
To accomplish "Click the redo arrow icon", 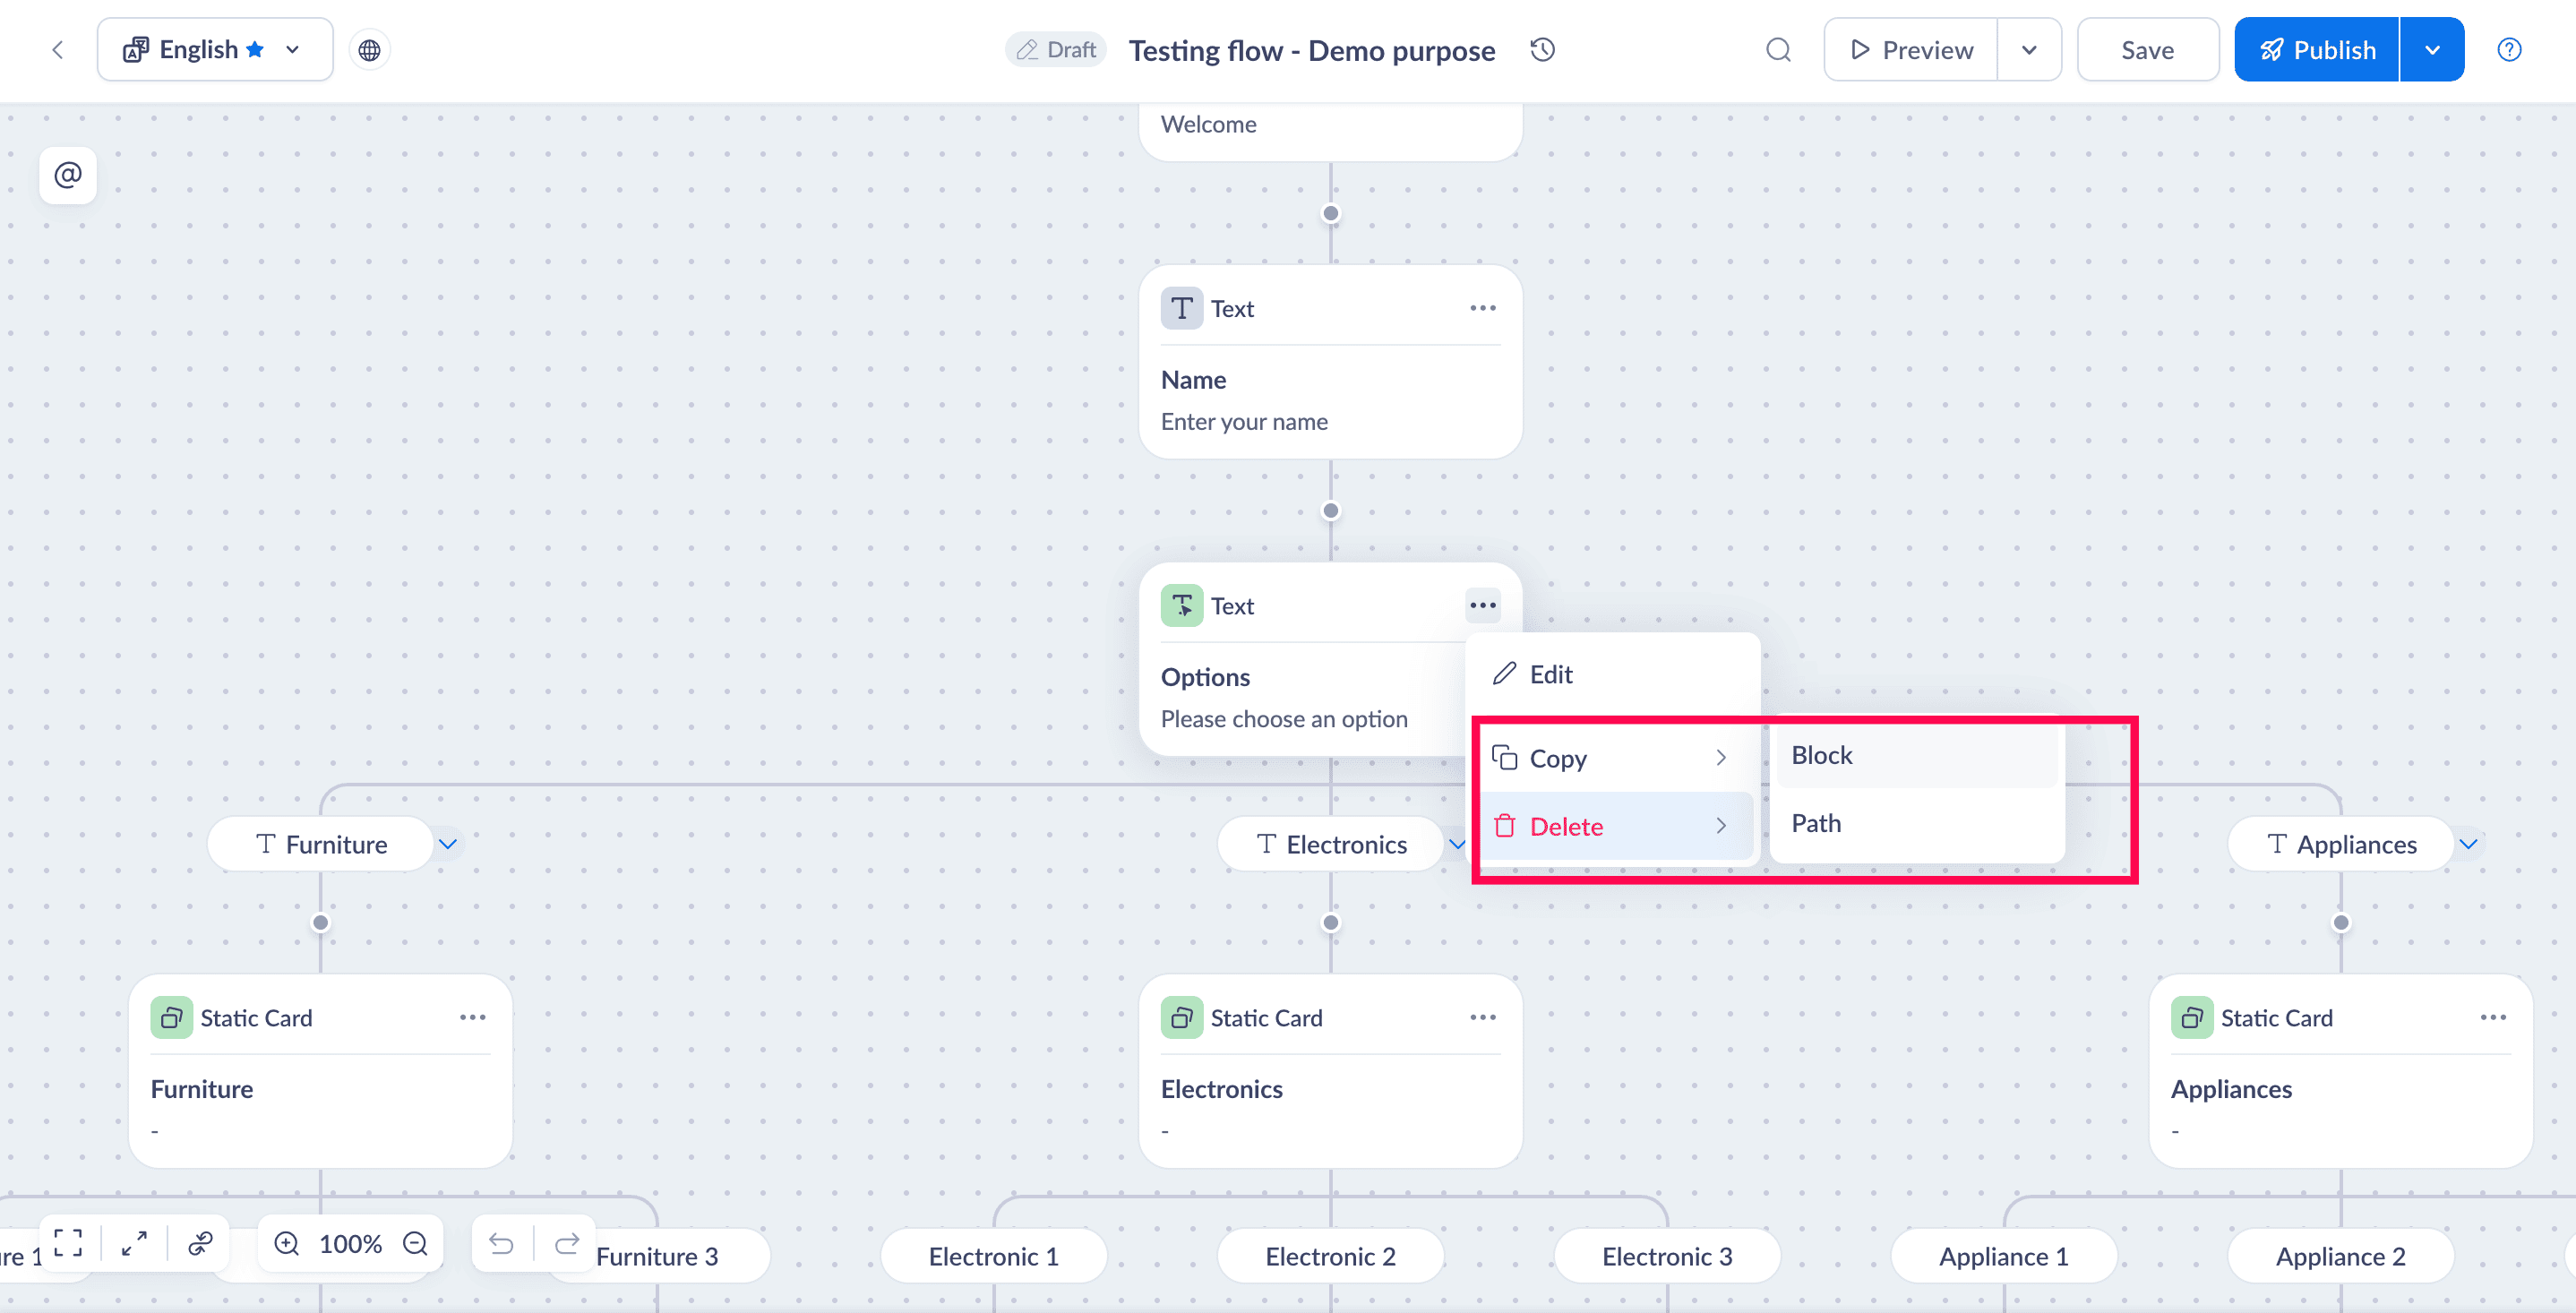I will point(567,1243).
